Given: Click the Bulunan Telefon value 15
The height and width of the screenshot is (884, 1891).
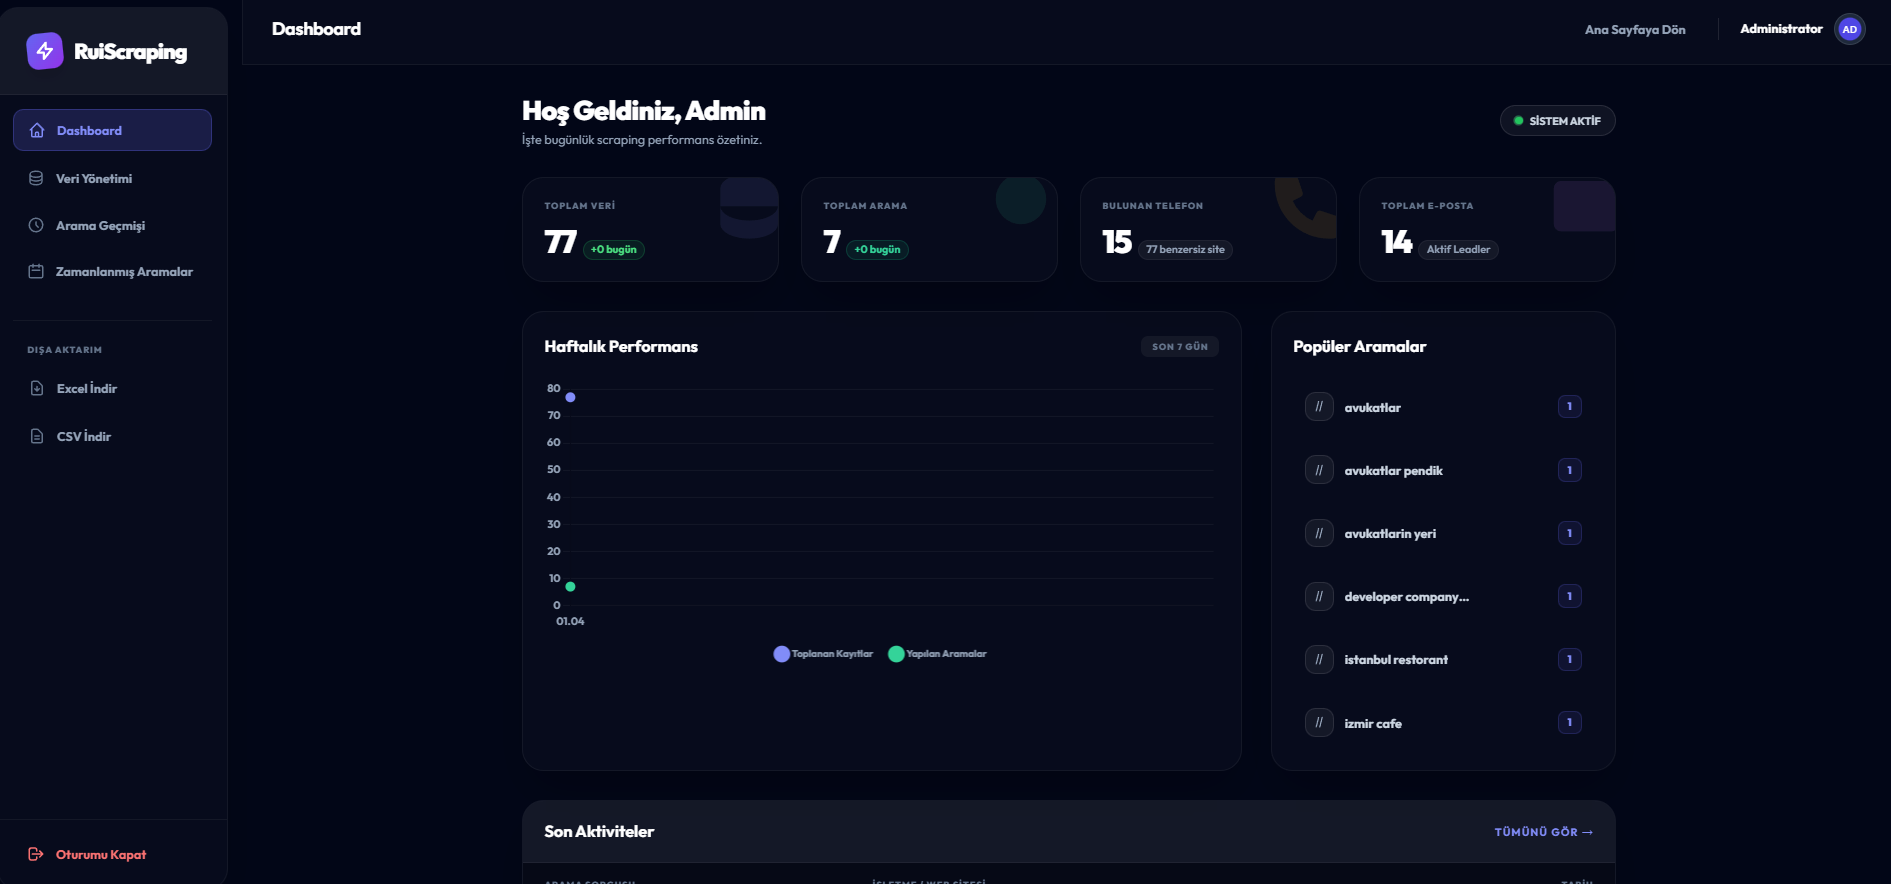Looking at the screenshot, I should tap(1117, 242).
